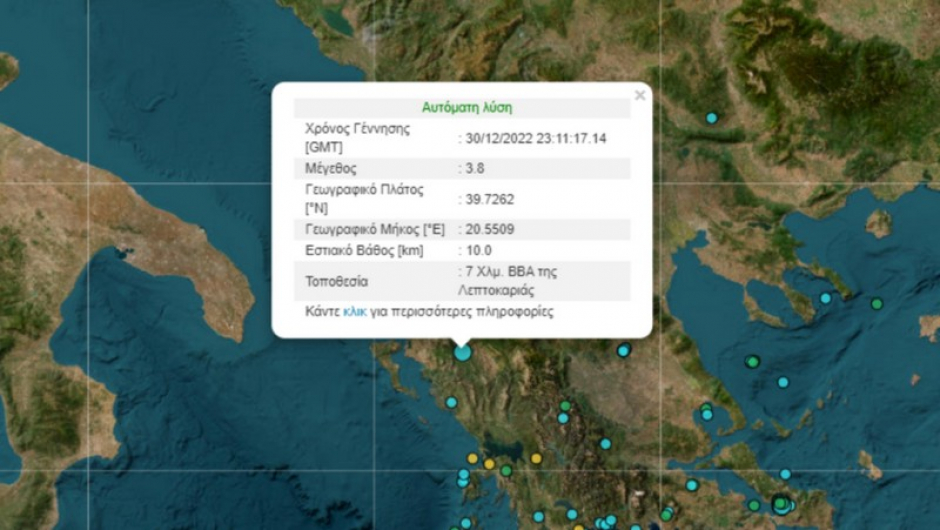Select the large cyan epicenter marker below the popup
The height and width of the screenshot is (530, 940).
point(462,353)
